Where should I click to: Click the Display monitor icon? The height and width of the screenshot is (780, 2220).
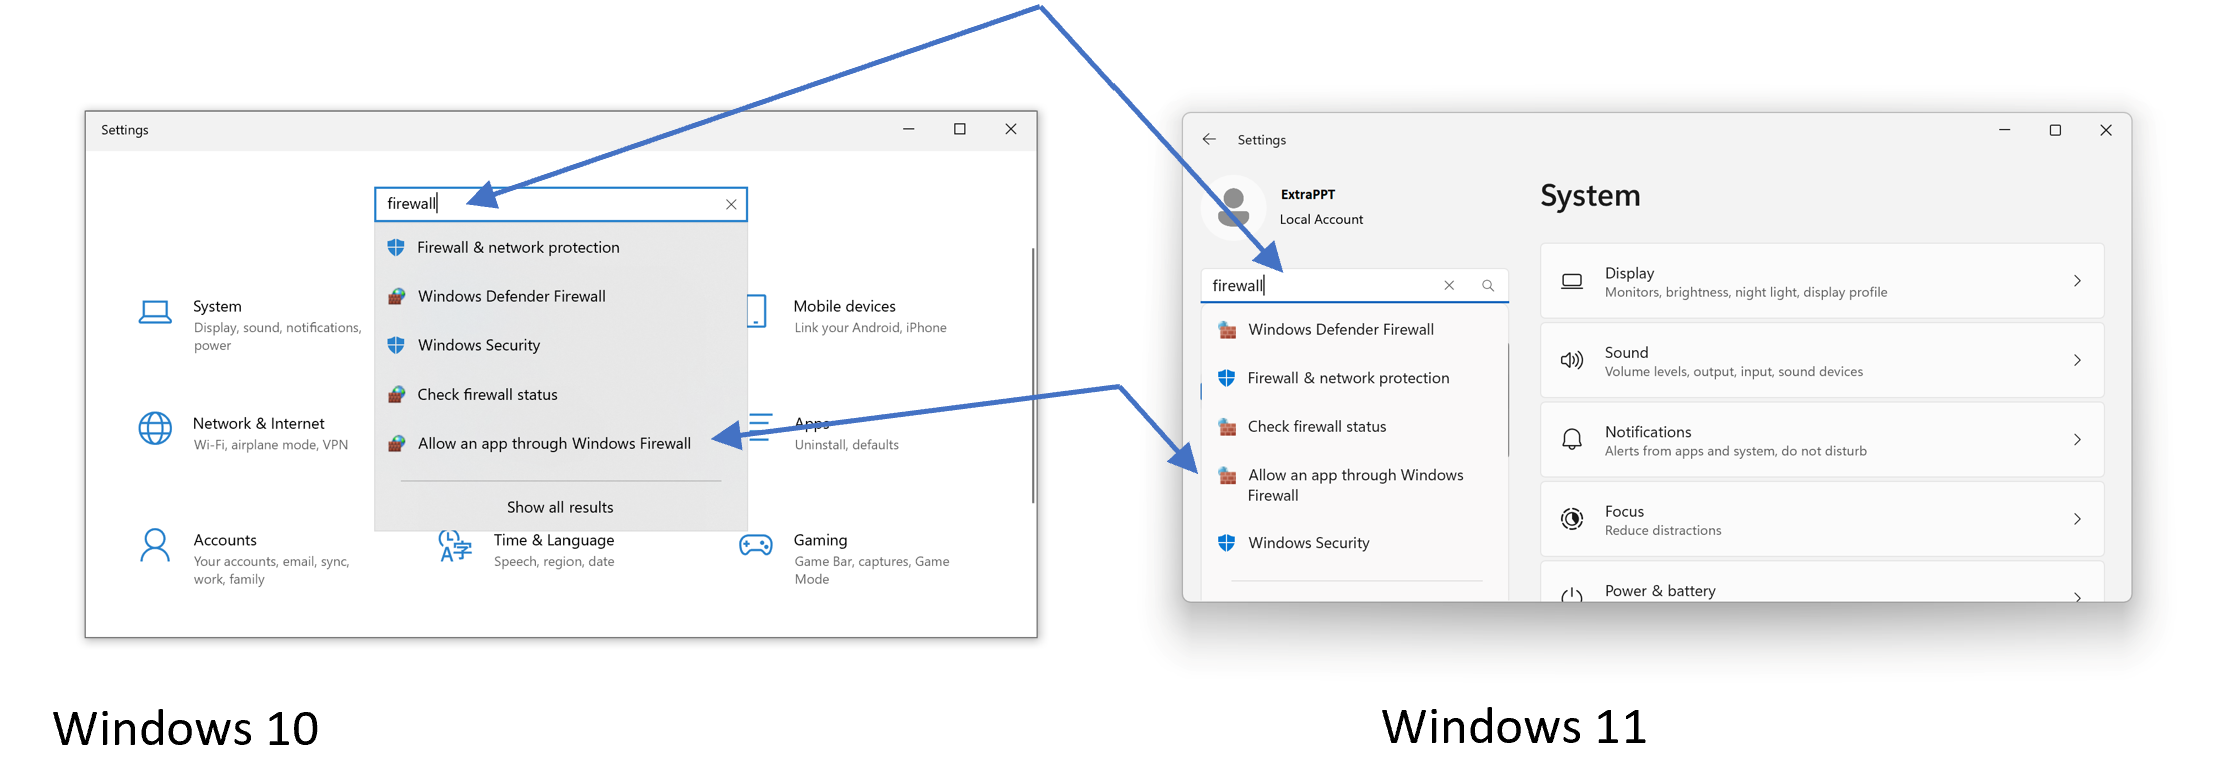coord(1572,281)
